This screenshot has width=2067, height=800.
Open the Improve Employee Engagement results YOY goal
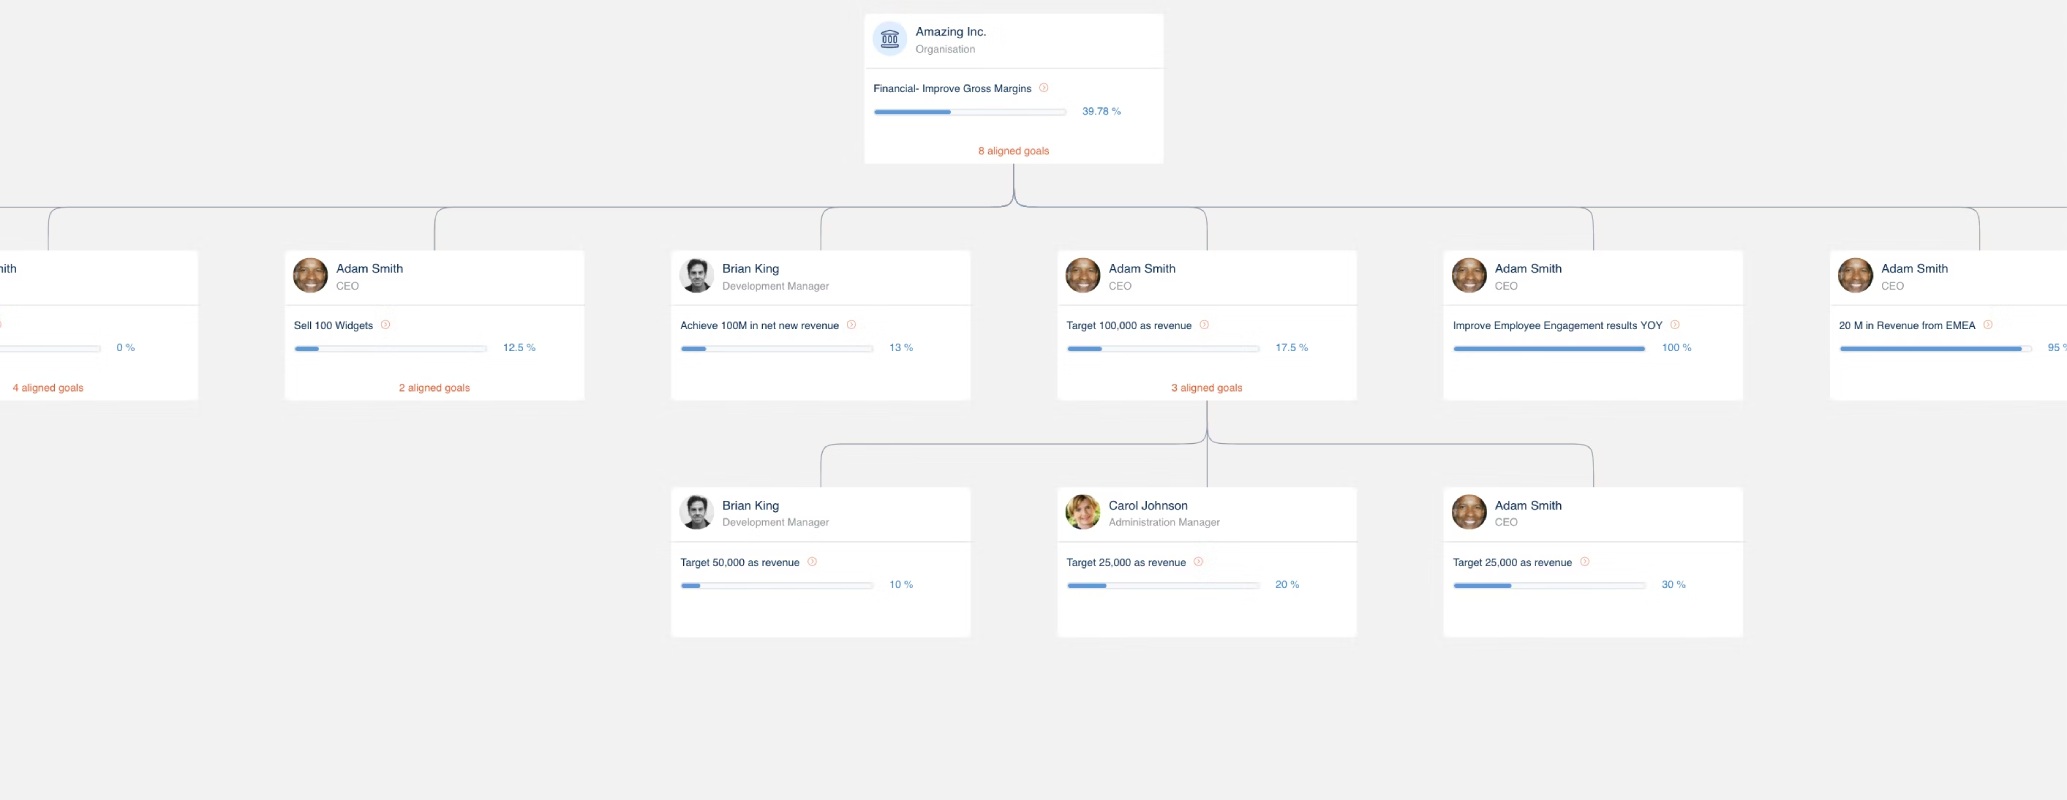pyautogui.click(x=1558, y=326)
